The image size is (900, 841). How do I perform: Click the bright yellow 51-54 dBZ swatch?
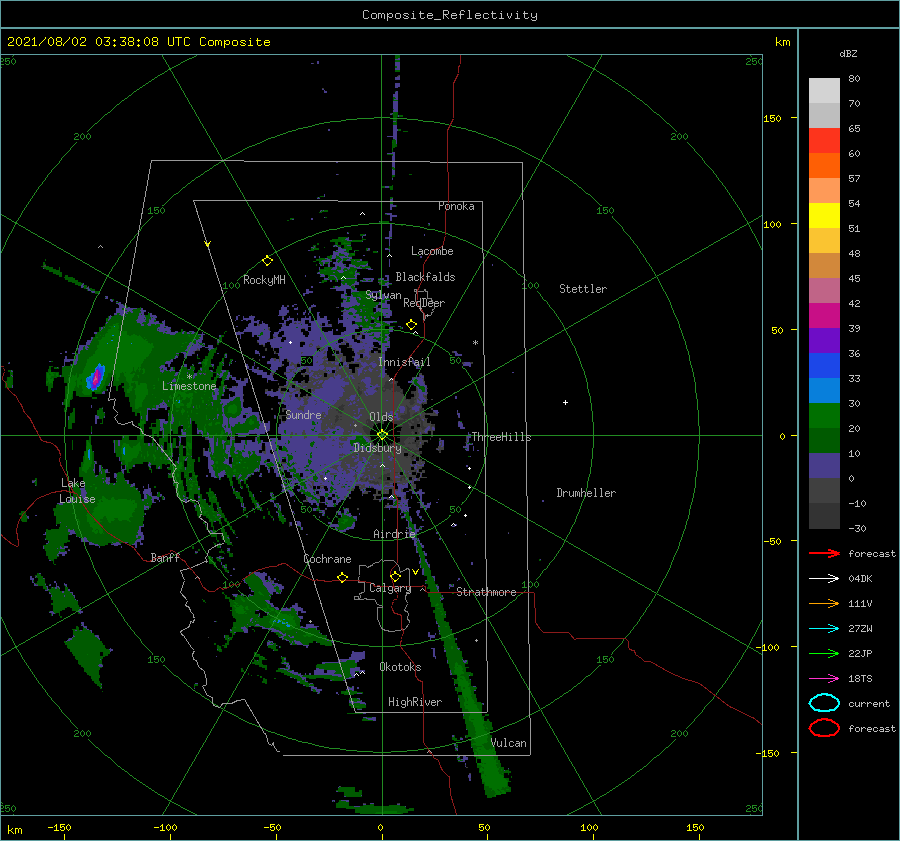tap(824, 216)
